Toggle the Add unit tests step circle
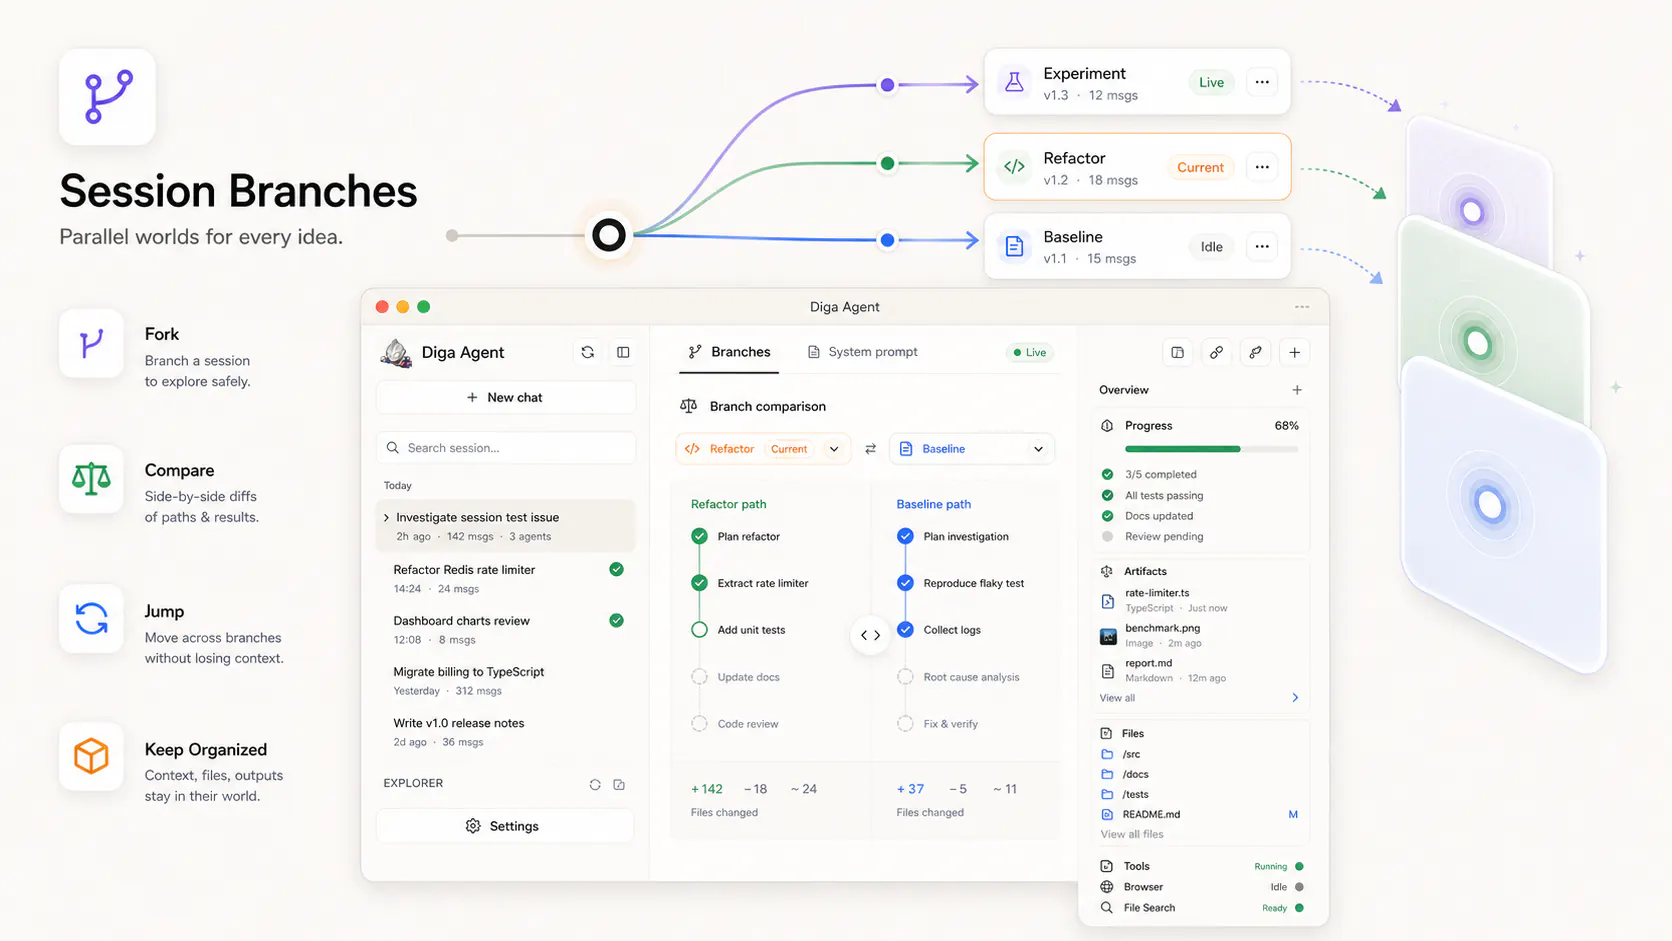 point(699,630)
